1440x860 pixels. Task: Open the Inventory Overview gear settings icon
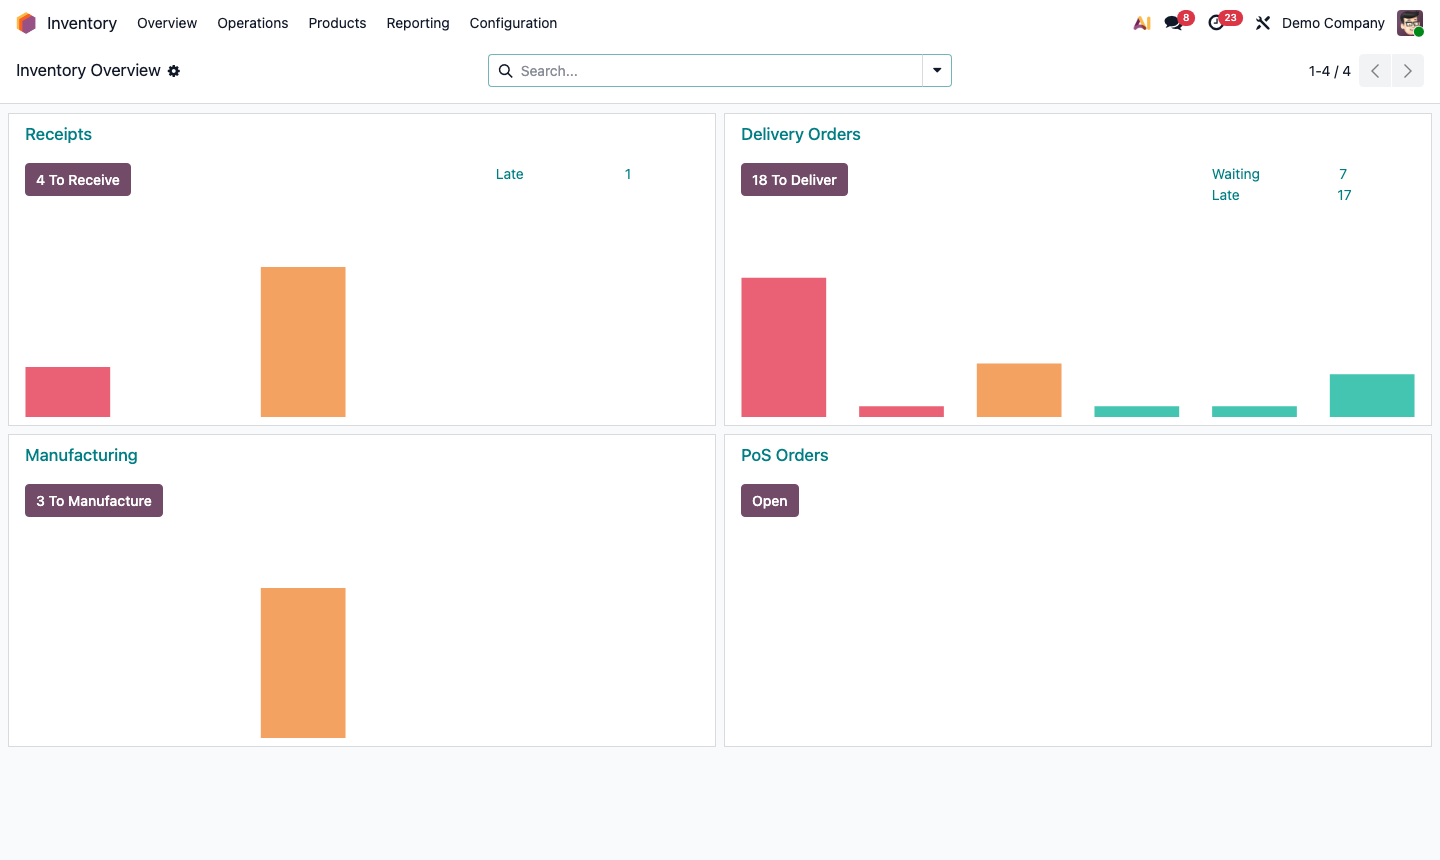pos(174,71)
